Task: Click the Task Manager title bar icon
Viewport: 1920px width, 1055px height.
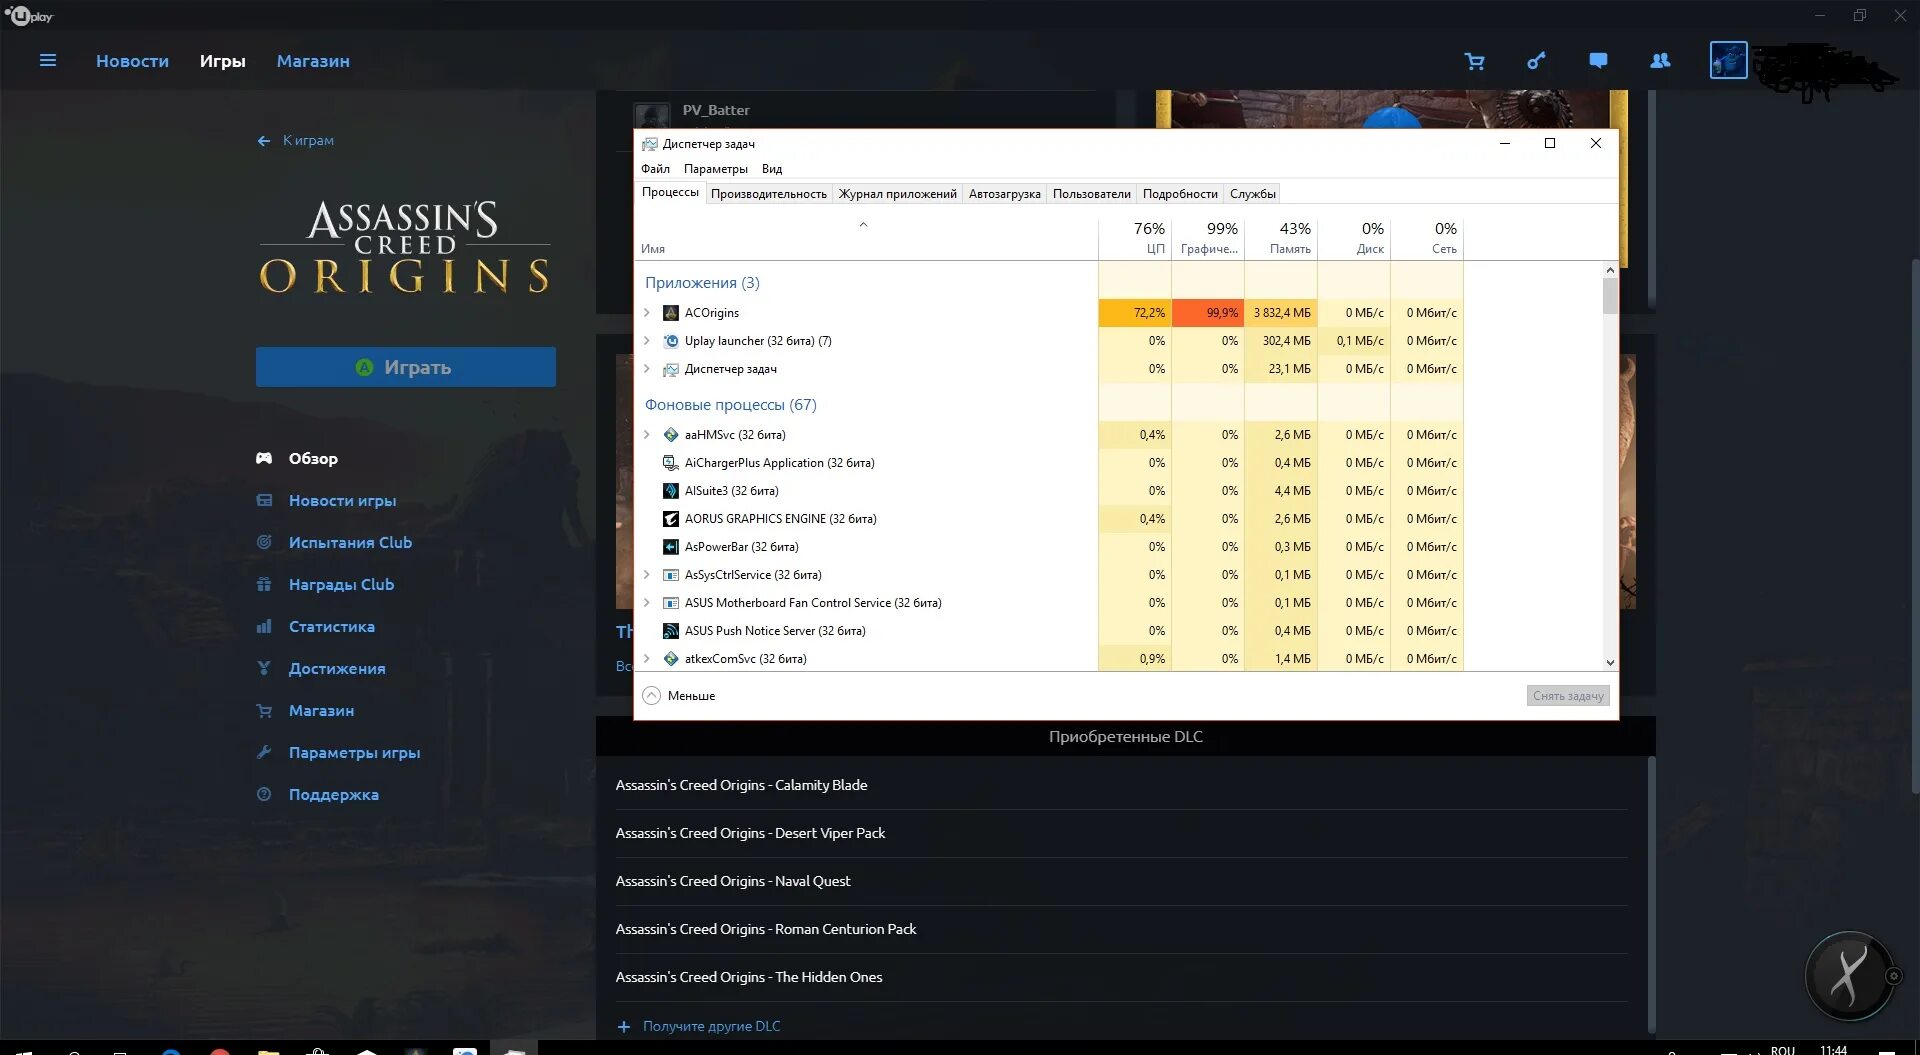Action: tap(650, 144)
